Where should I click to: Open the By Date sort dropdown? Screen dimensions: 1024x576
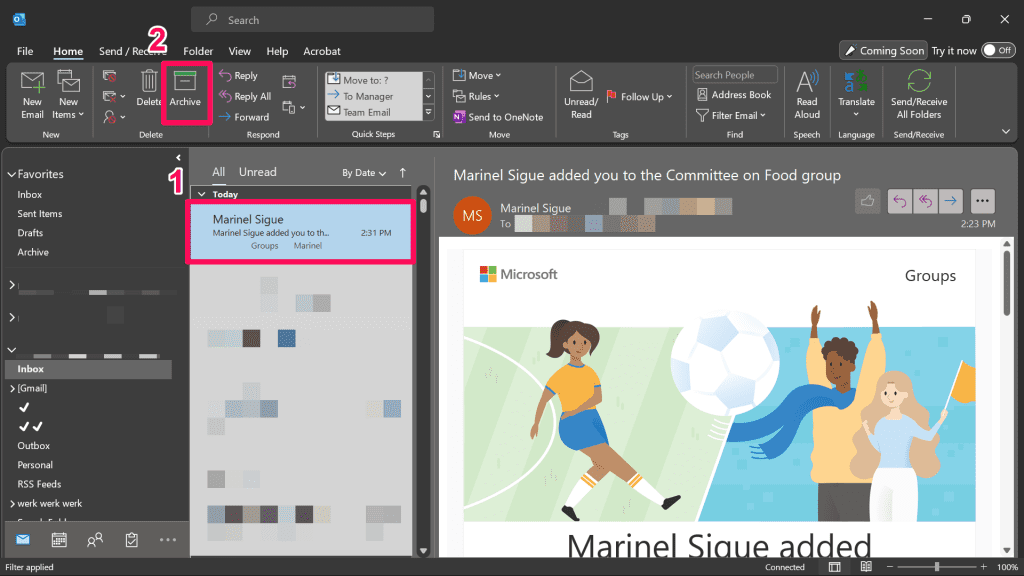[x=364, y=173]
